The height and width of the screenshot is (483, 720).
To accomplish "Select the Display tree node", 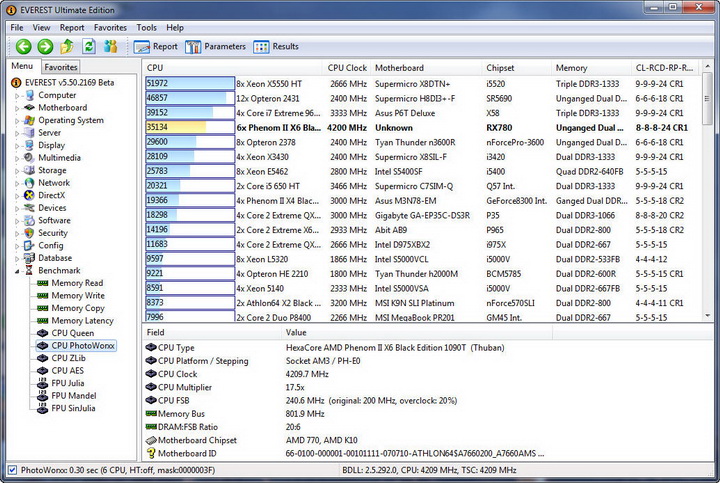I will pos(45,145).
